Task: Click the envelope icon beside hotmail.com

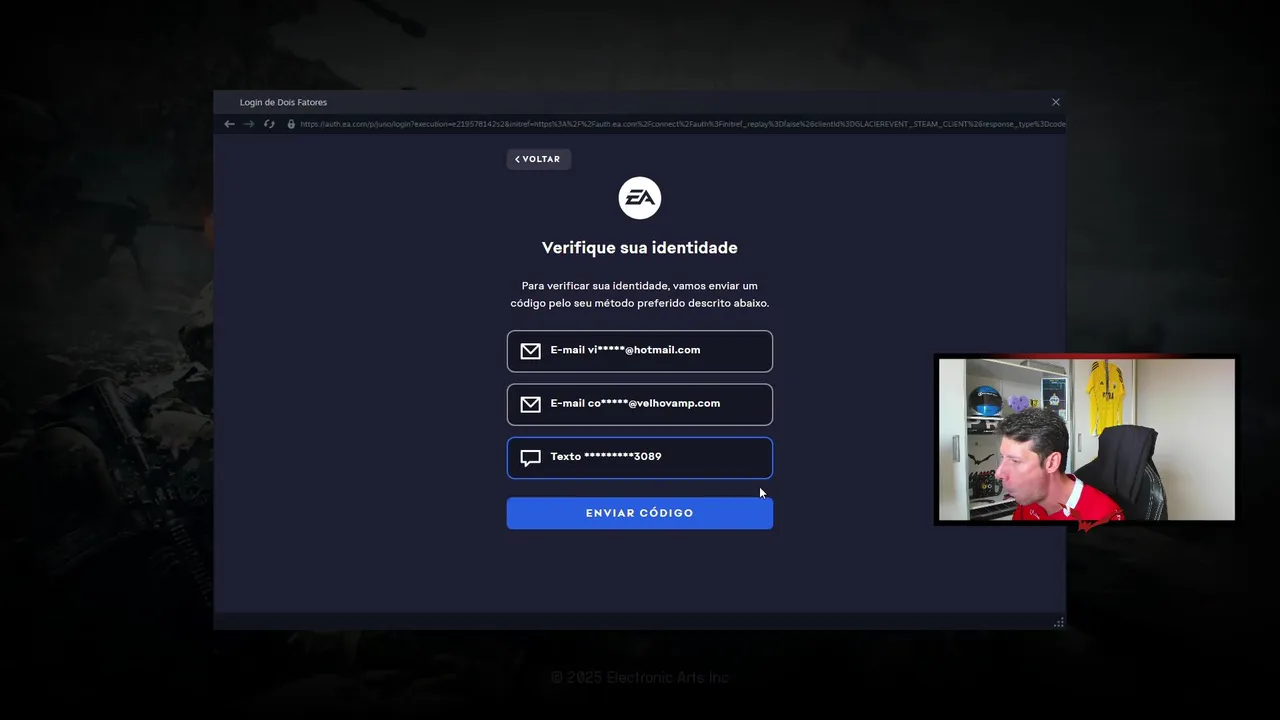Action: (x=531, y=351)
